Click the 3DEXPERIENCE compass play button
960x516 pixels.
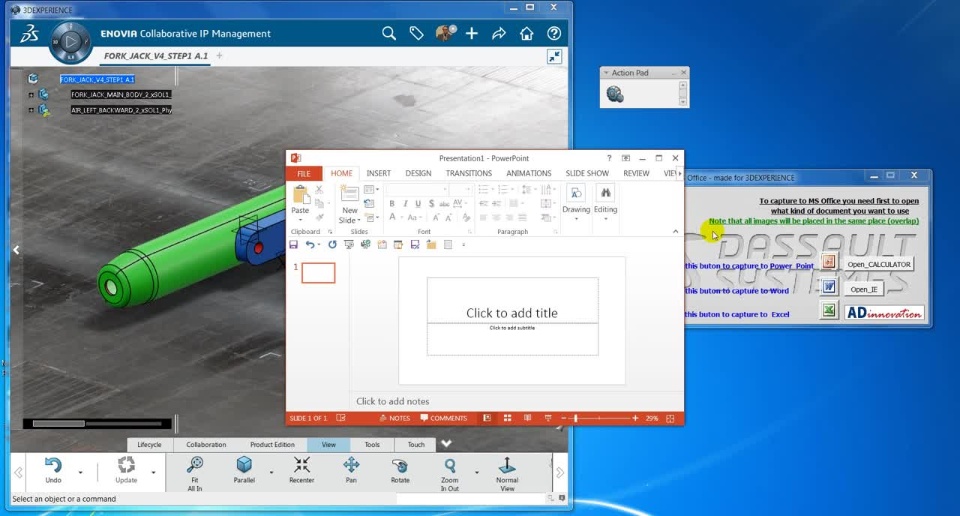70,42
